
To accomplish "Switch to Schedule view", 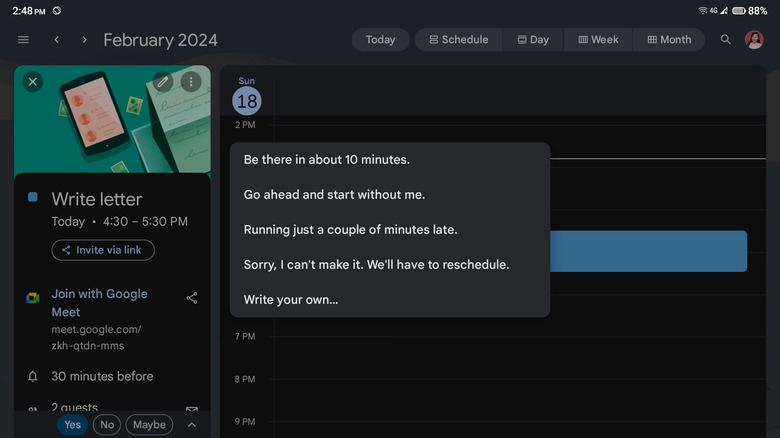I will tap(459, 40).
